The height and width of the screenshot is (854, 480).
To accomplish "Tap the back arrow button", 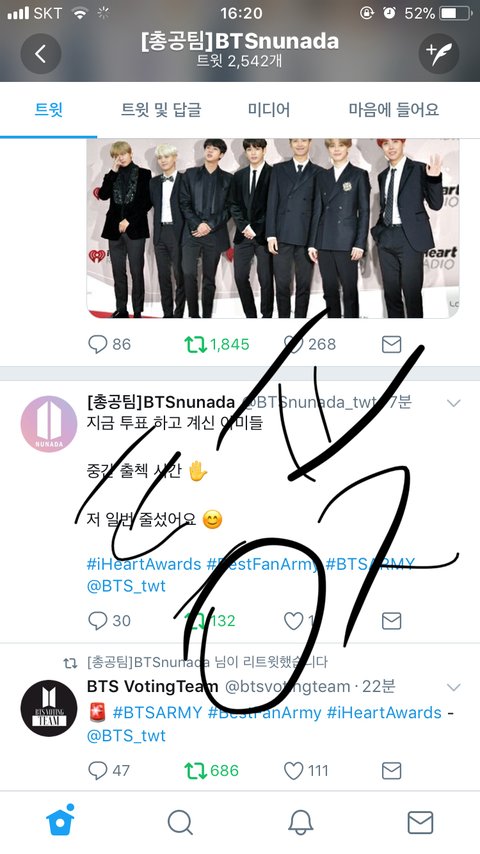I will tap(40, 53).
